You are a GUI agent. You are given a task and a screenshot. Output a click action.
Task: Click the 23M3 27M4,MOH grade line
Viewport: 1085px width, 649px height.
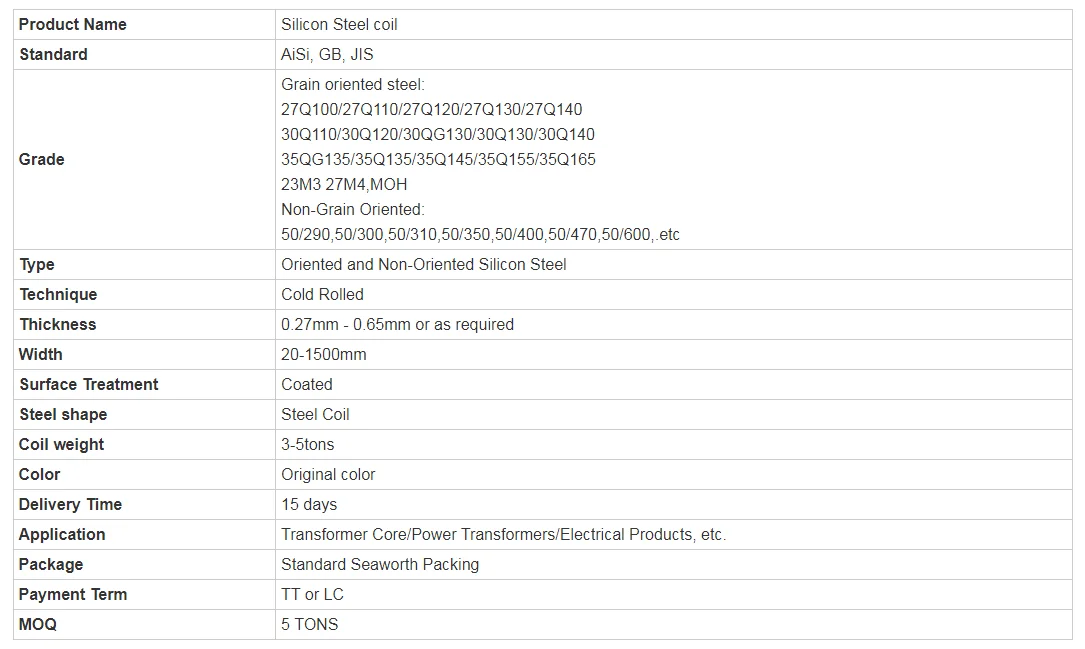[344, 184]
